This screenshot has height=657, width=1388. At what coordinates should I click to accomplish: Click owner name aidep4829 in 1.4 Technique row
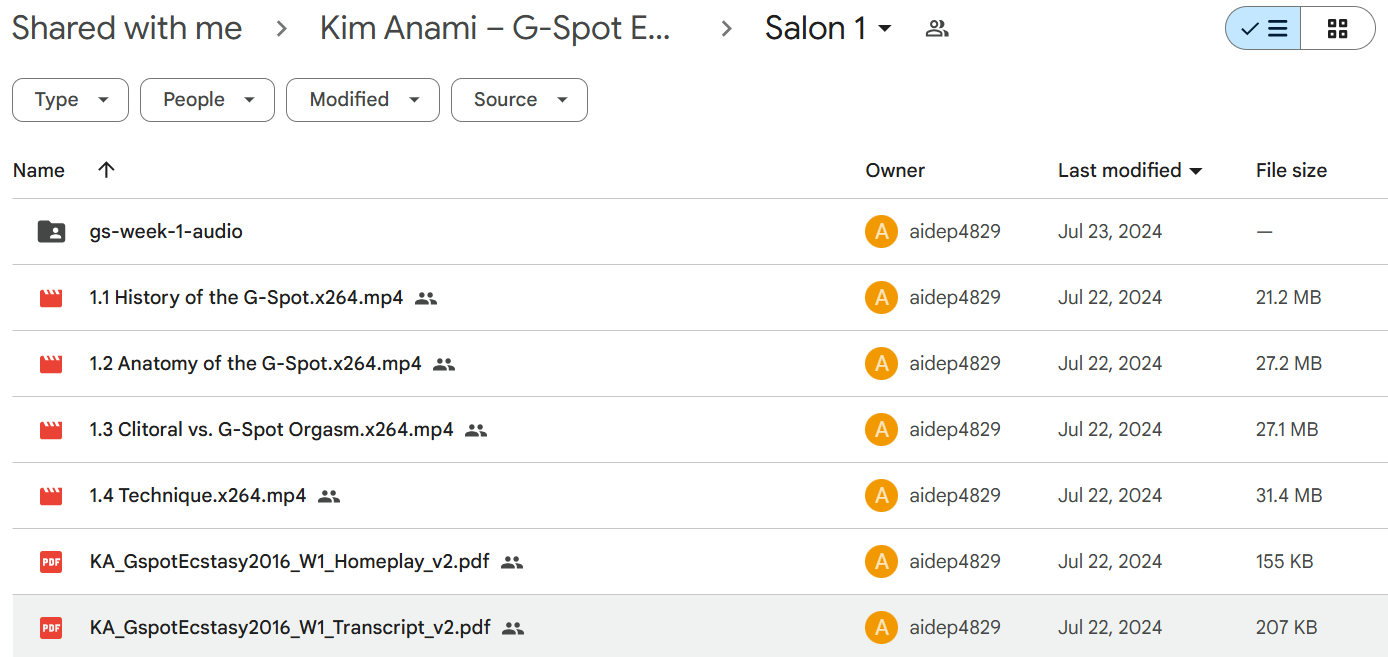coord(955,495)
